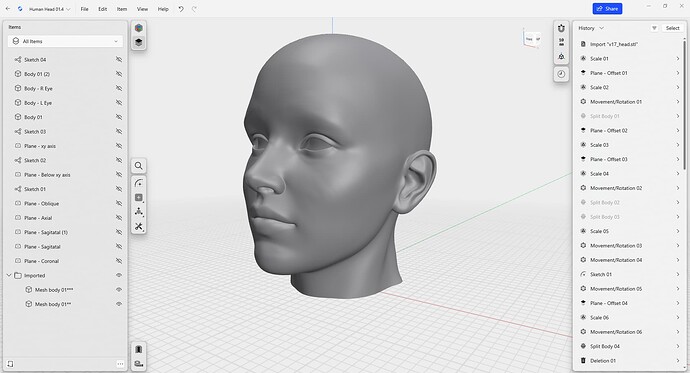Open the File menu
This screenshot has width=690, height=373.
[x=84, y=9]
